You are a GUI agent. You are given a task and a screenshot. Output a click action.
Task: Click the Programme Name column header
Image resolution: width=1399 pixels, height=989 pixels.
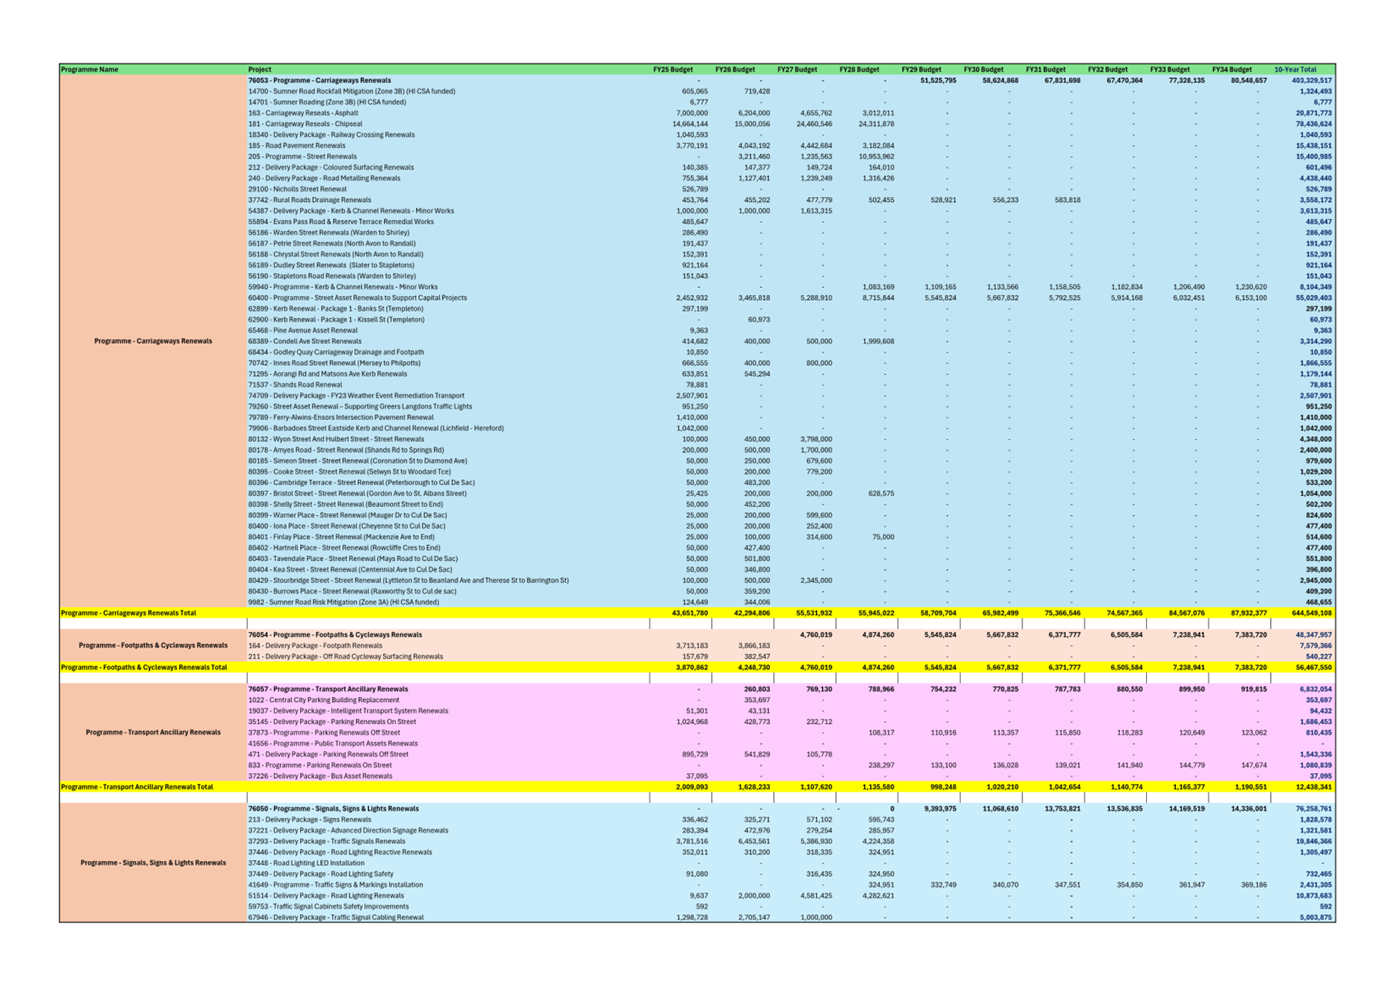click(x=89, y=70)
